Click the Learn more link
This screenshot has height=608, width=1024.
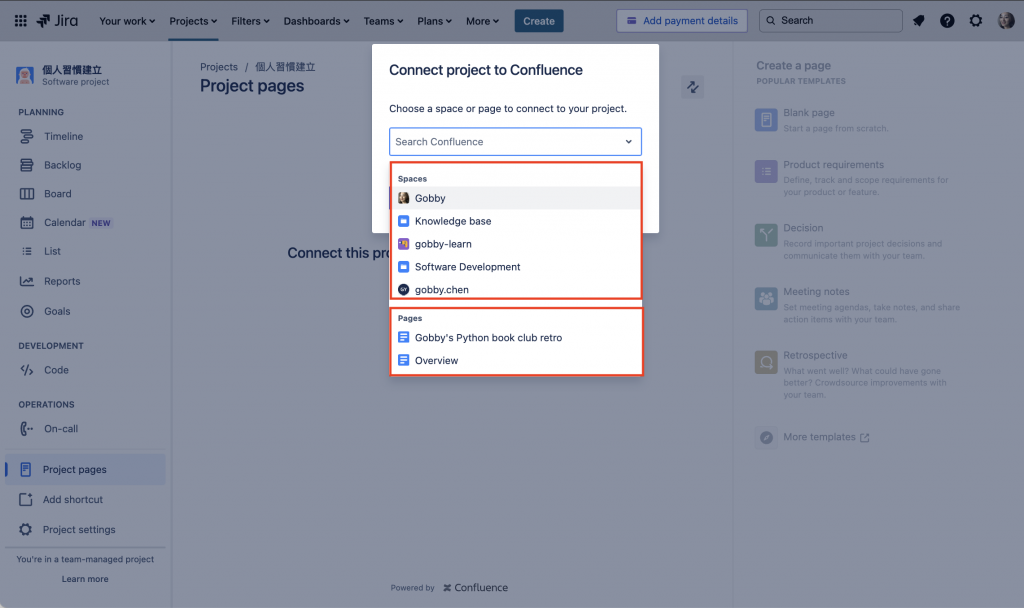(x=85, y=579)
